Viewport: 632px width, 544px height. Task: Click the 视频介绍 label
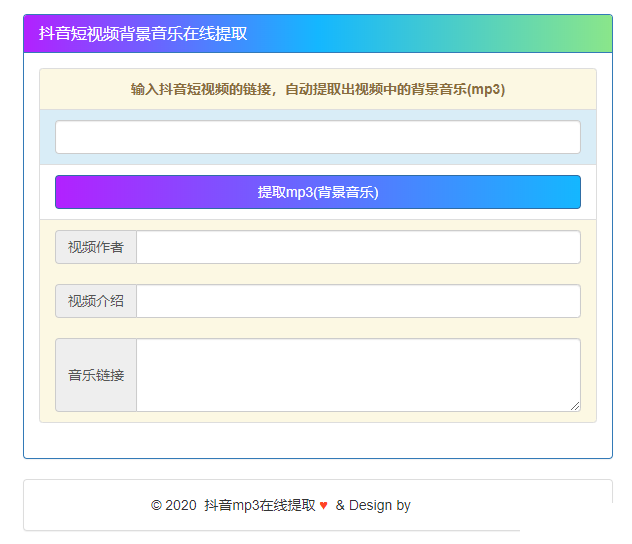tap(96, 301)
